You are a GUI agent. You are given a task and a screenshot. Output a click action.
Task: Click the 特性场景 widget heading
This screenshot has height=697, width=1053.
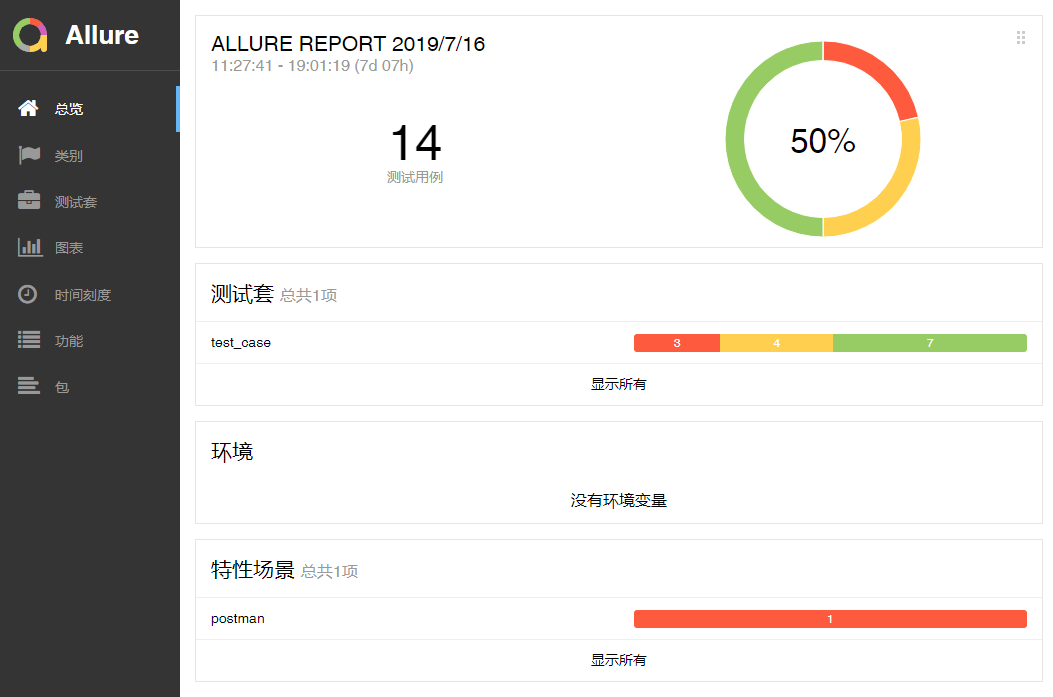click(x=253, y=569)
